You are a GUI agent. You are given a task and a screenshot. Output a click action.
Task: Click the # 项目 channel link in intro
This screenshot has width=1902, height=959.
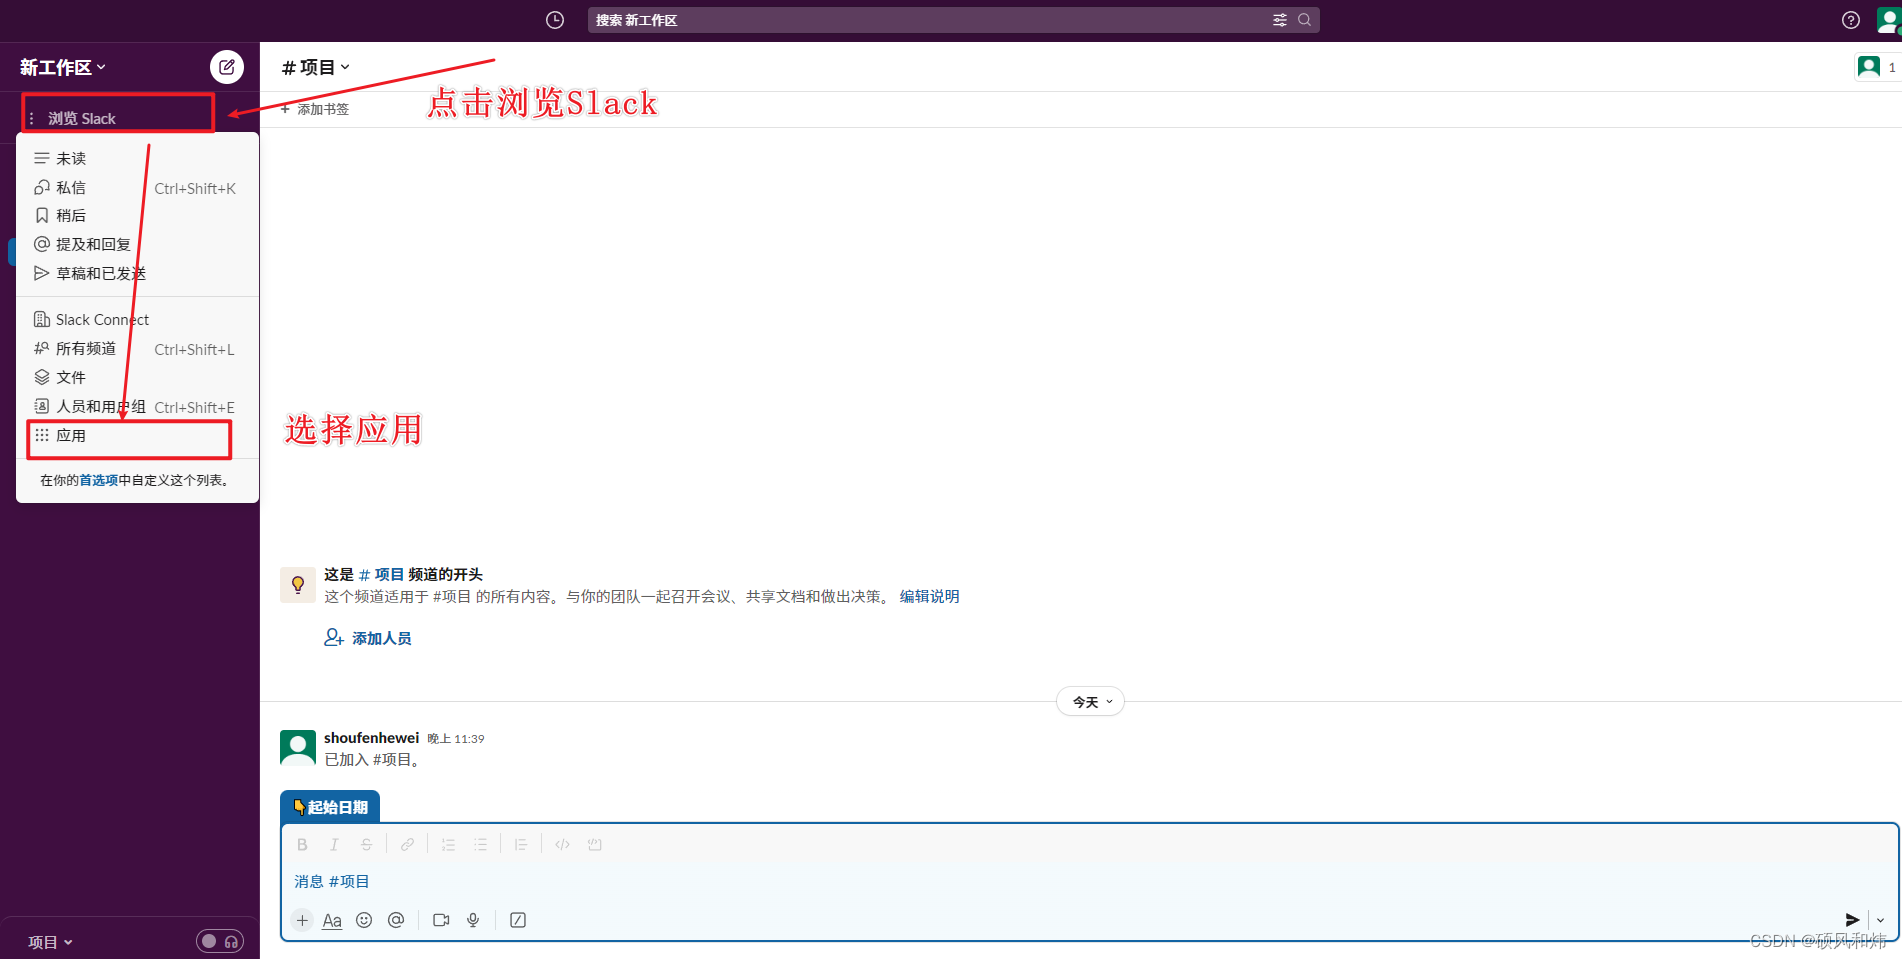(x=381, y=574)
